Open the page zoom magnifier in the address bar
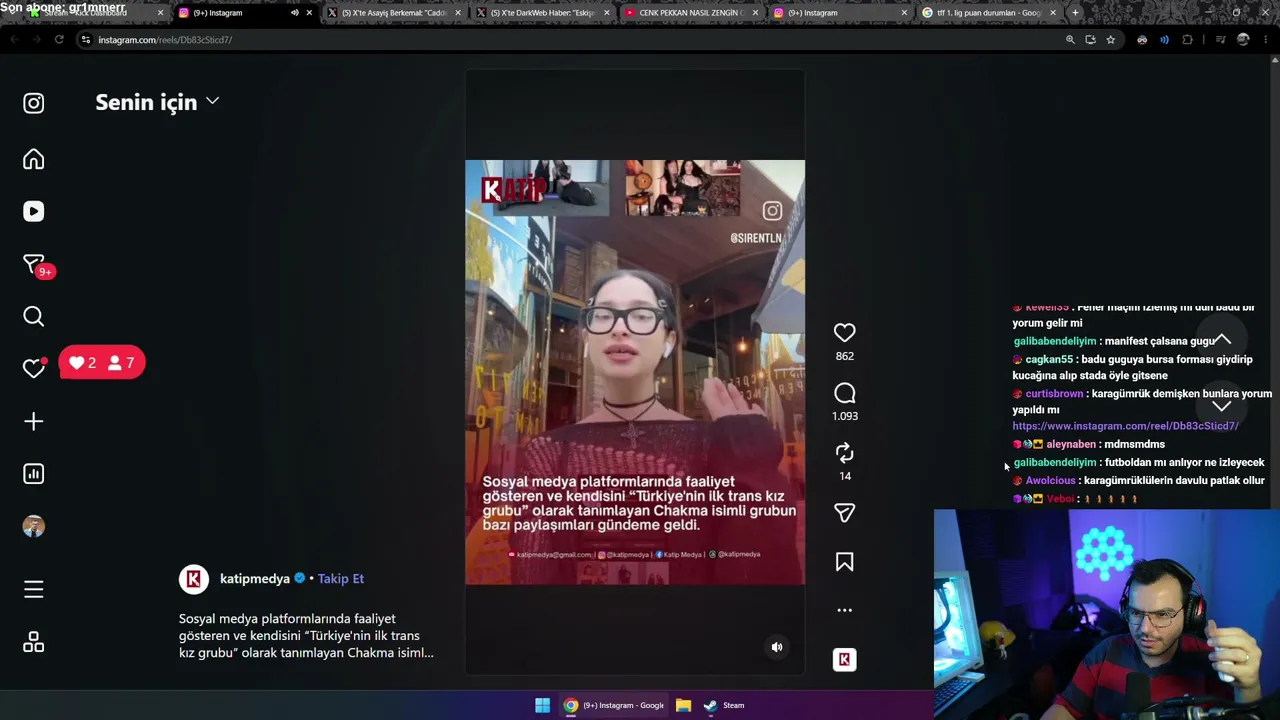Viewport: 1280px width, 720px height. [1070, 40]
